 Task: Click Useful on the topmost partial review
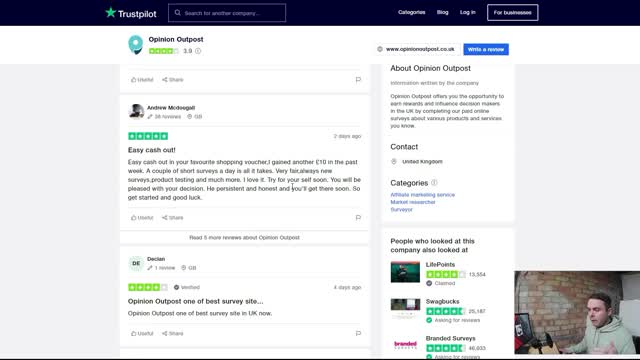142,80
